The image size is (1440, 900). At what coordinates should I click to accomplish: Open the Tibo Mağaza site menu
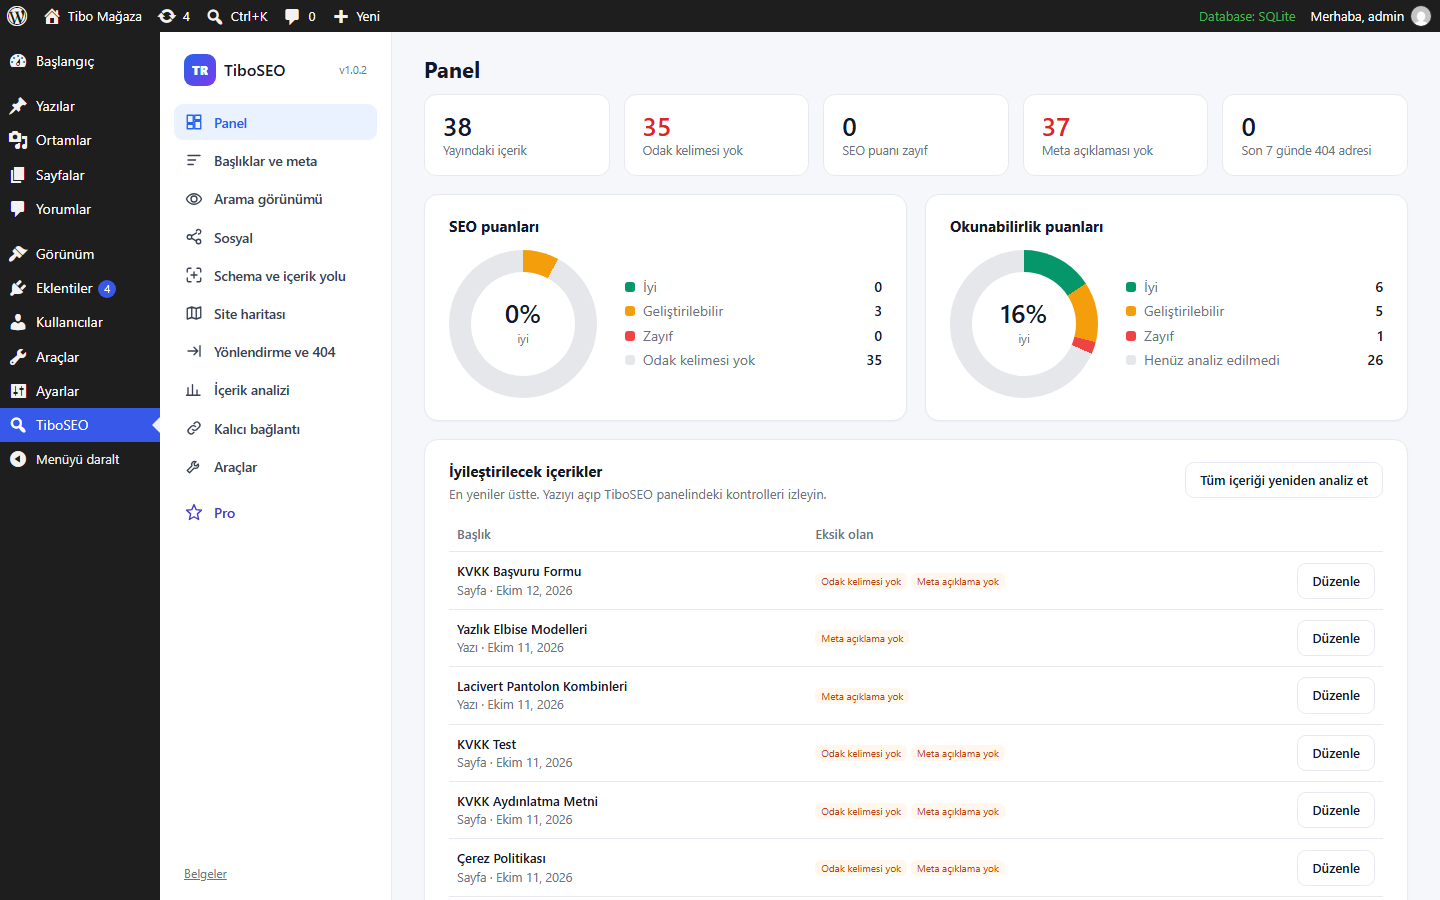(x=93, y=16)
